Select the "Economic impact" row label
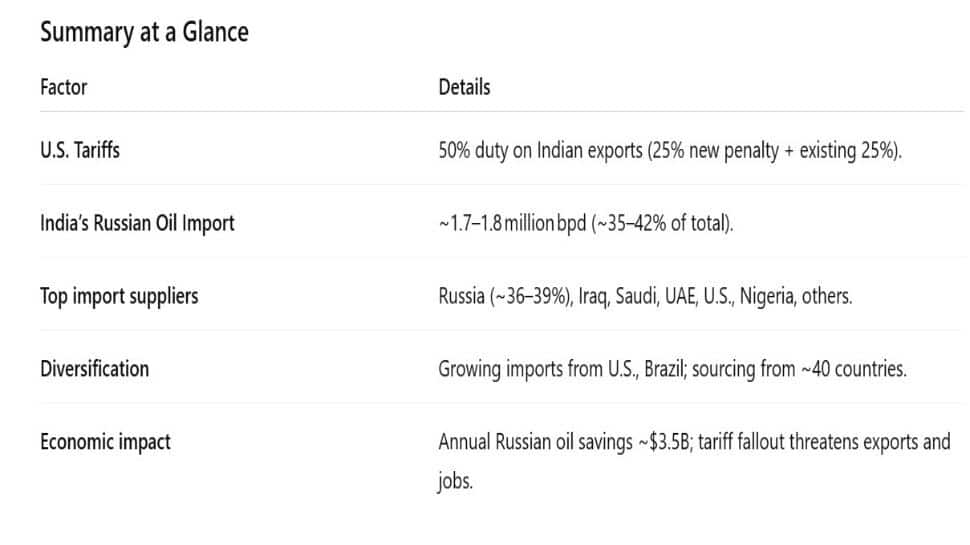 click(x=105, y=441)
